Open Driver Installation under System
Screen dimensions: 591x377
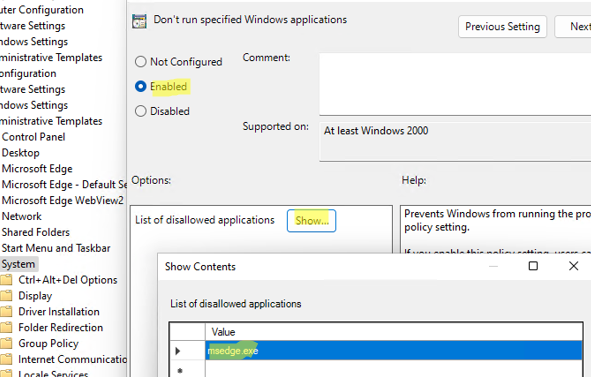(59, 311)
